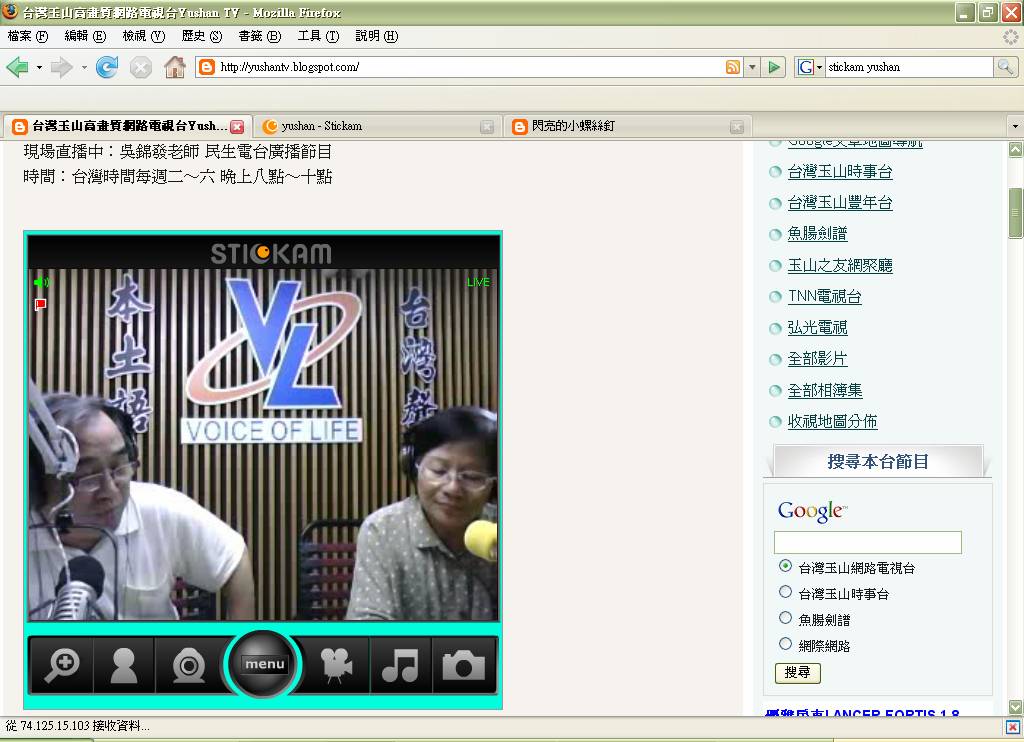Image resolution: width=1024 pixels, height=742 pixels.
Task: Open the Back history dropdown arrow
Action: (39, 67)
